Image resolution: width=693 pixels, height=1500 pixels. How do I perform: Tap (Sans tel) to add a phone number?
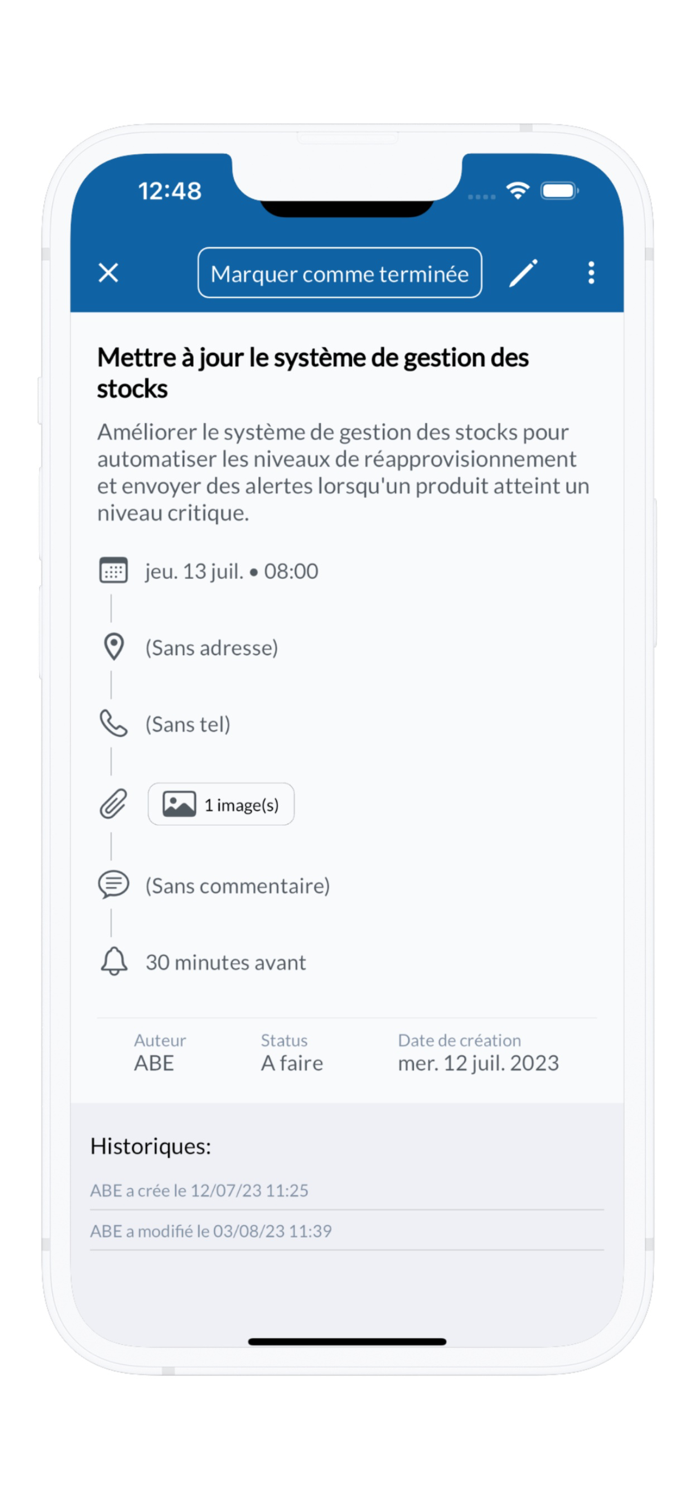click(188, 723)
